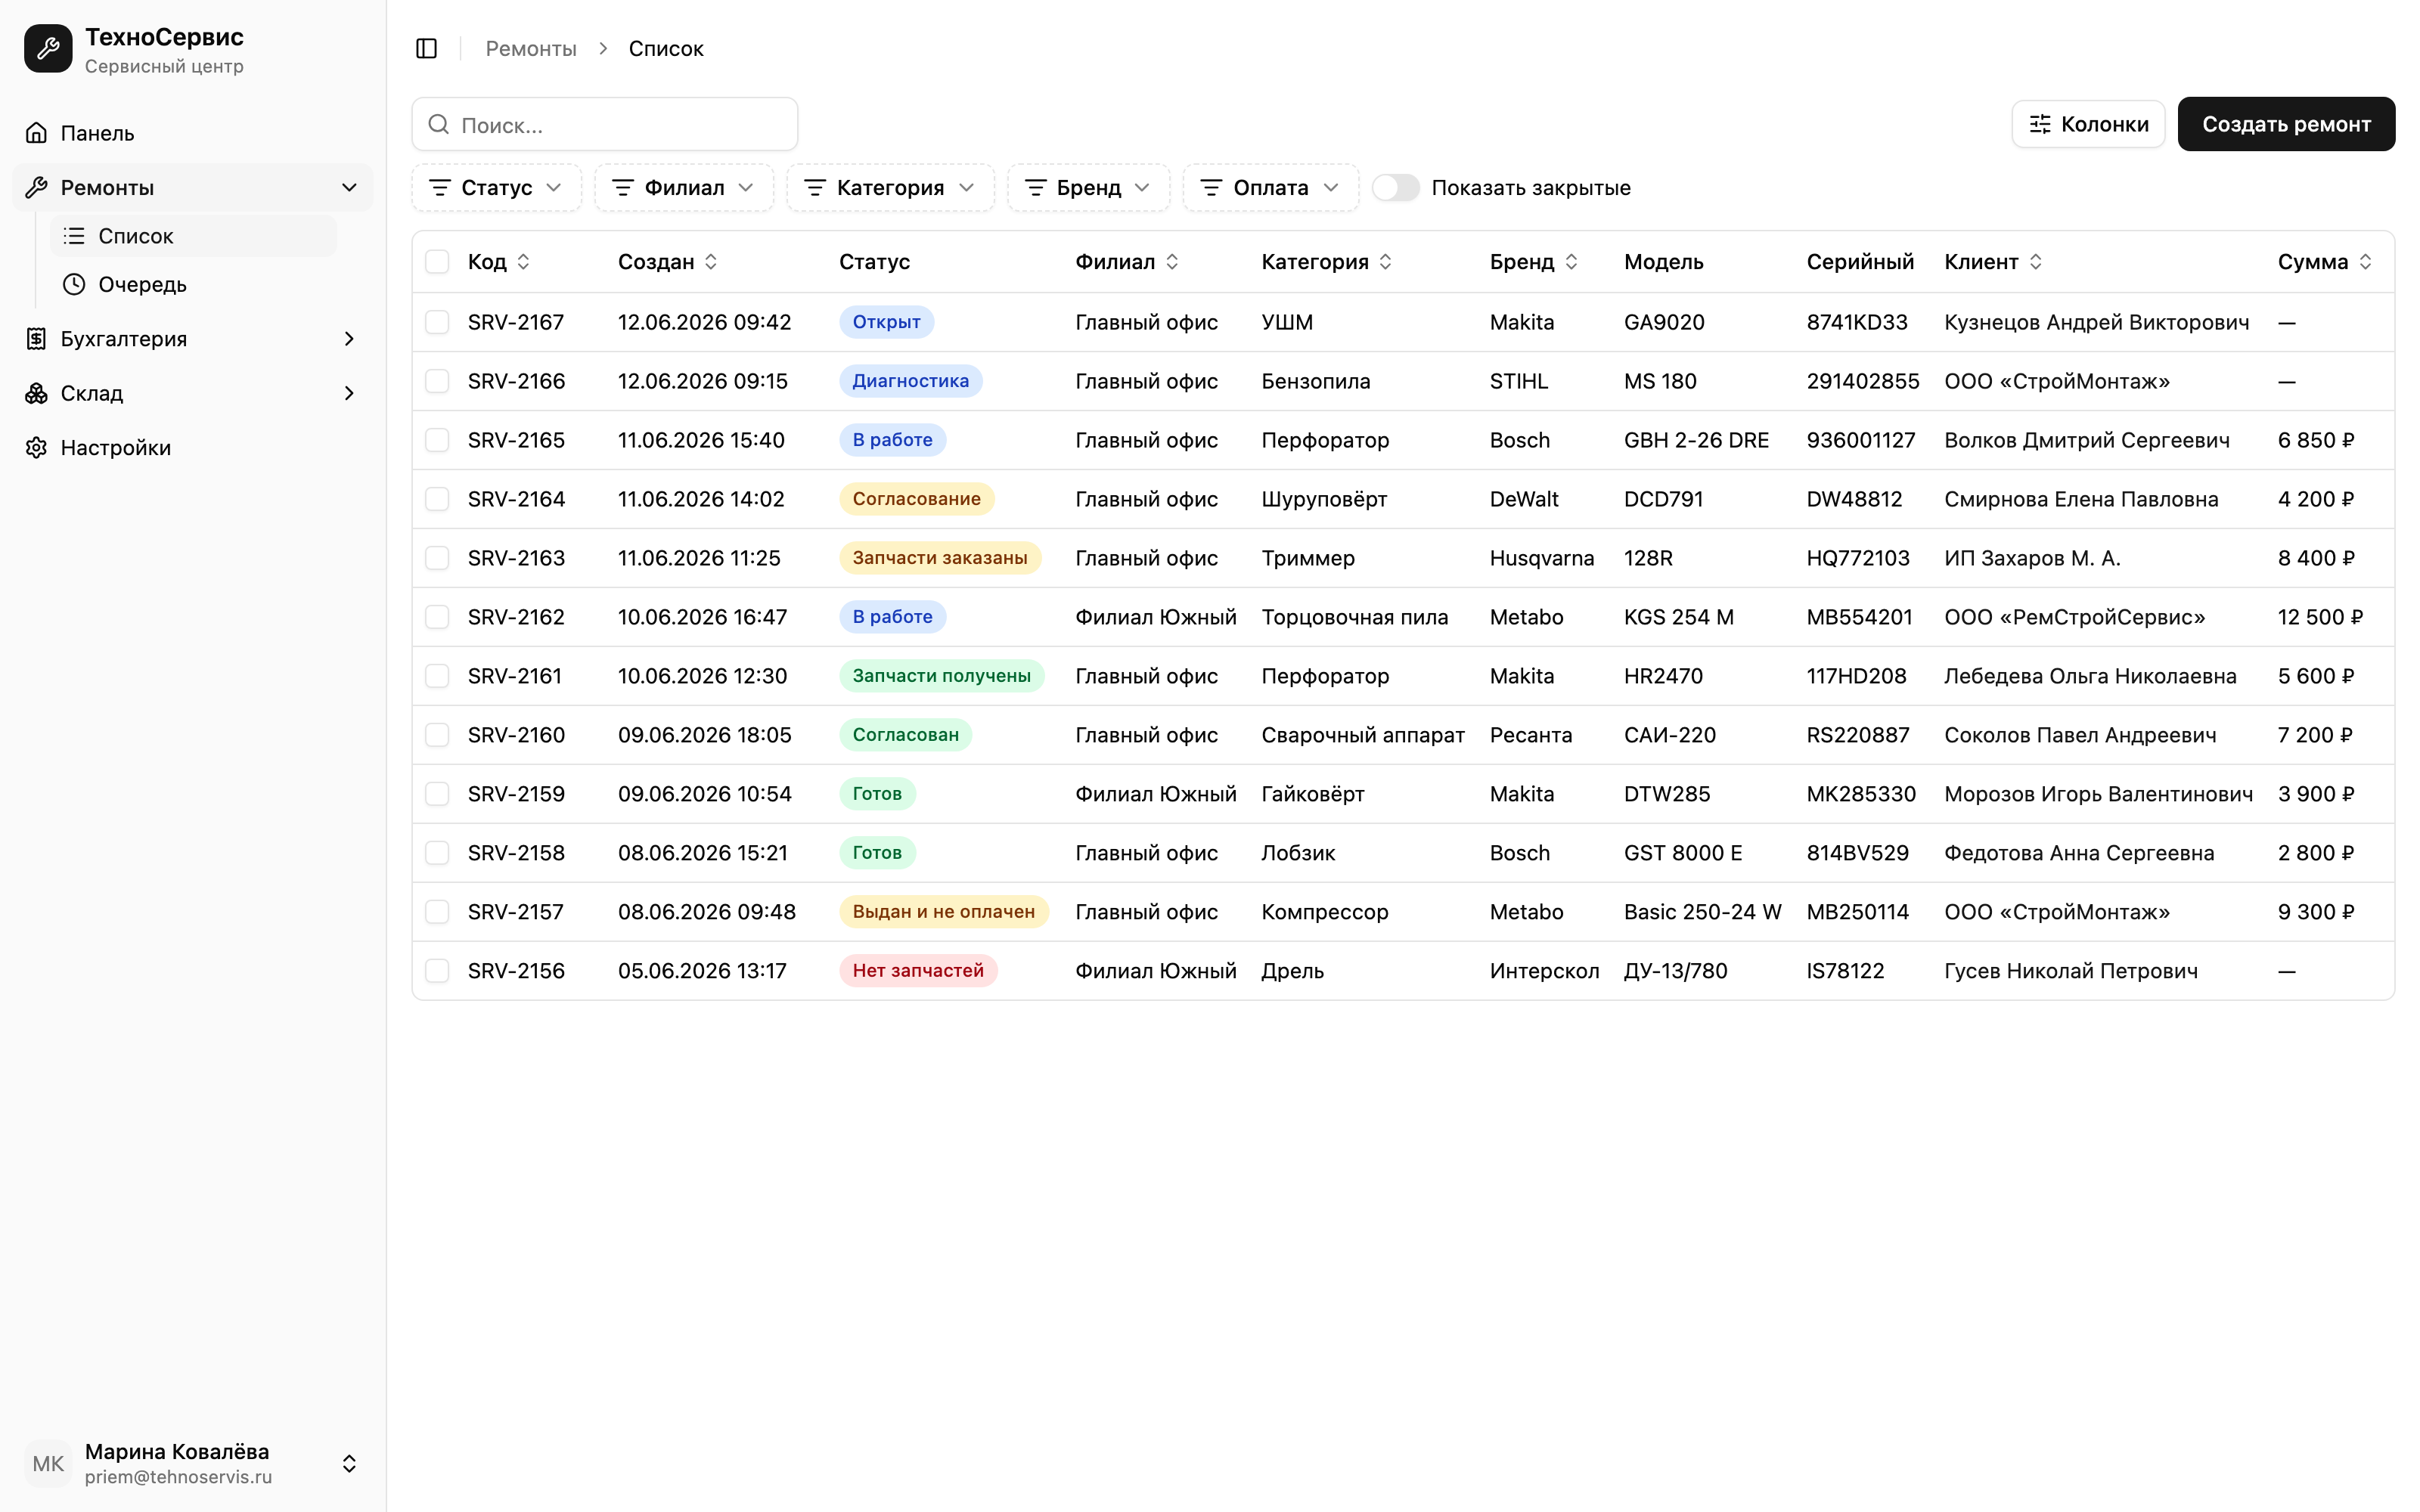Open repair SRV-2164 code link
This screenshot has width=2420, height=1512.
click(x=516, y=499)
